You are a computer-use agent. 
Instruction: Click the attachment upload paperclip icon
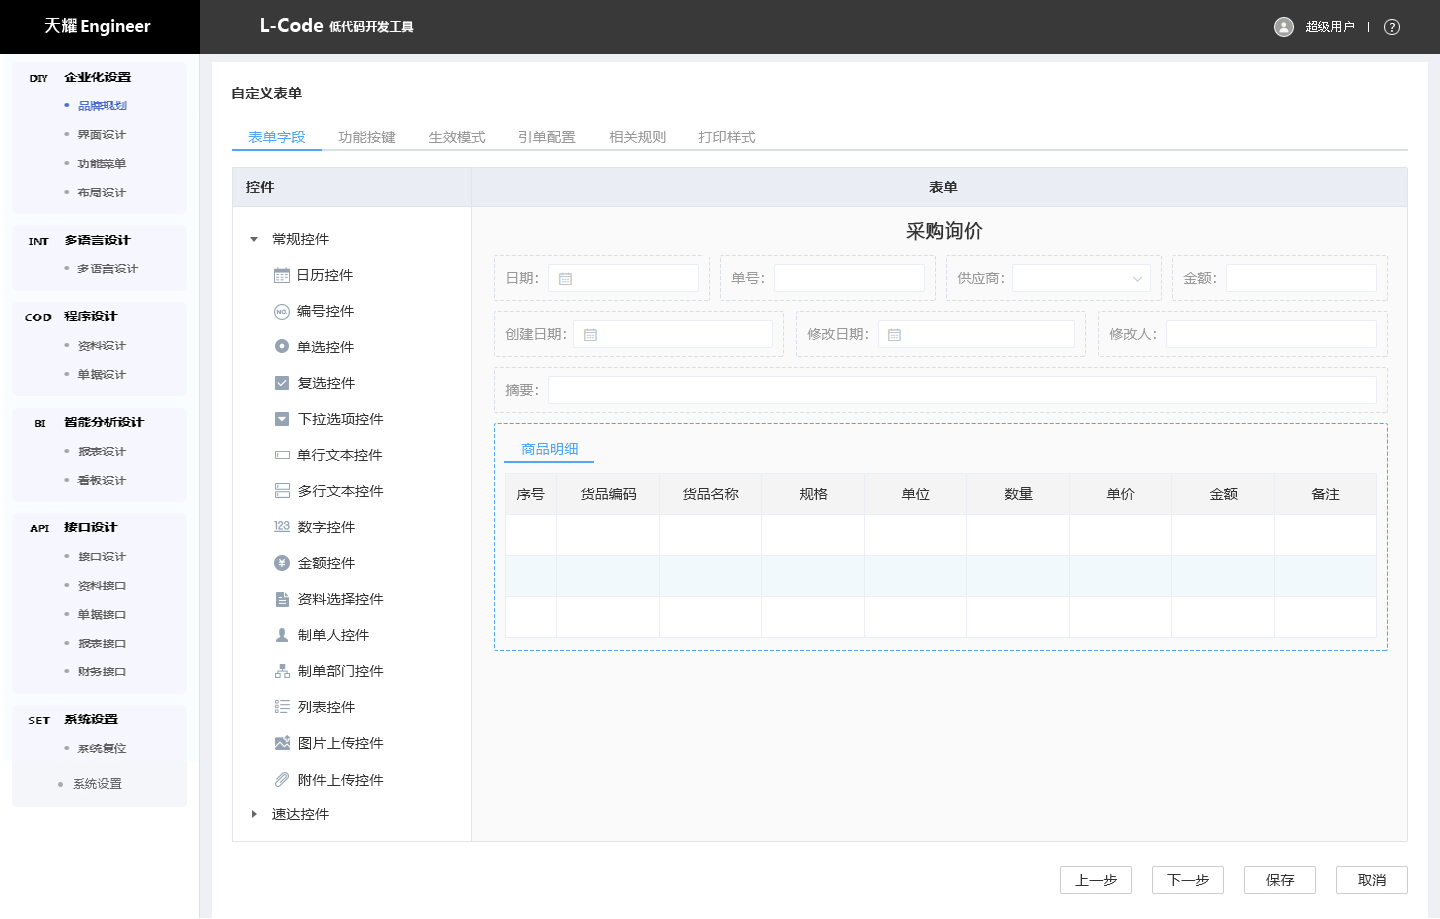[x=282, y=780]
